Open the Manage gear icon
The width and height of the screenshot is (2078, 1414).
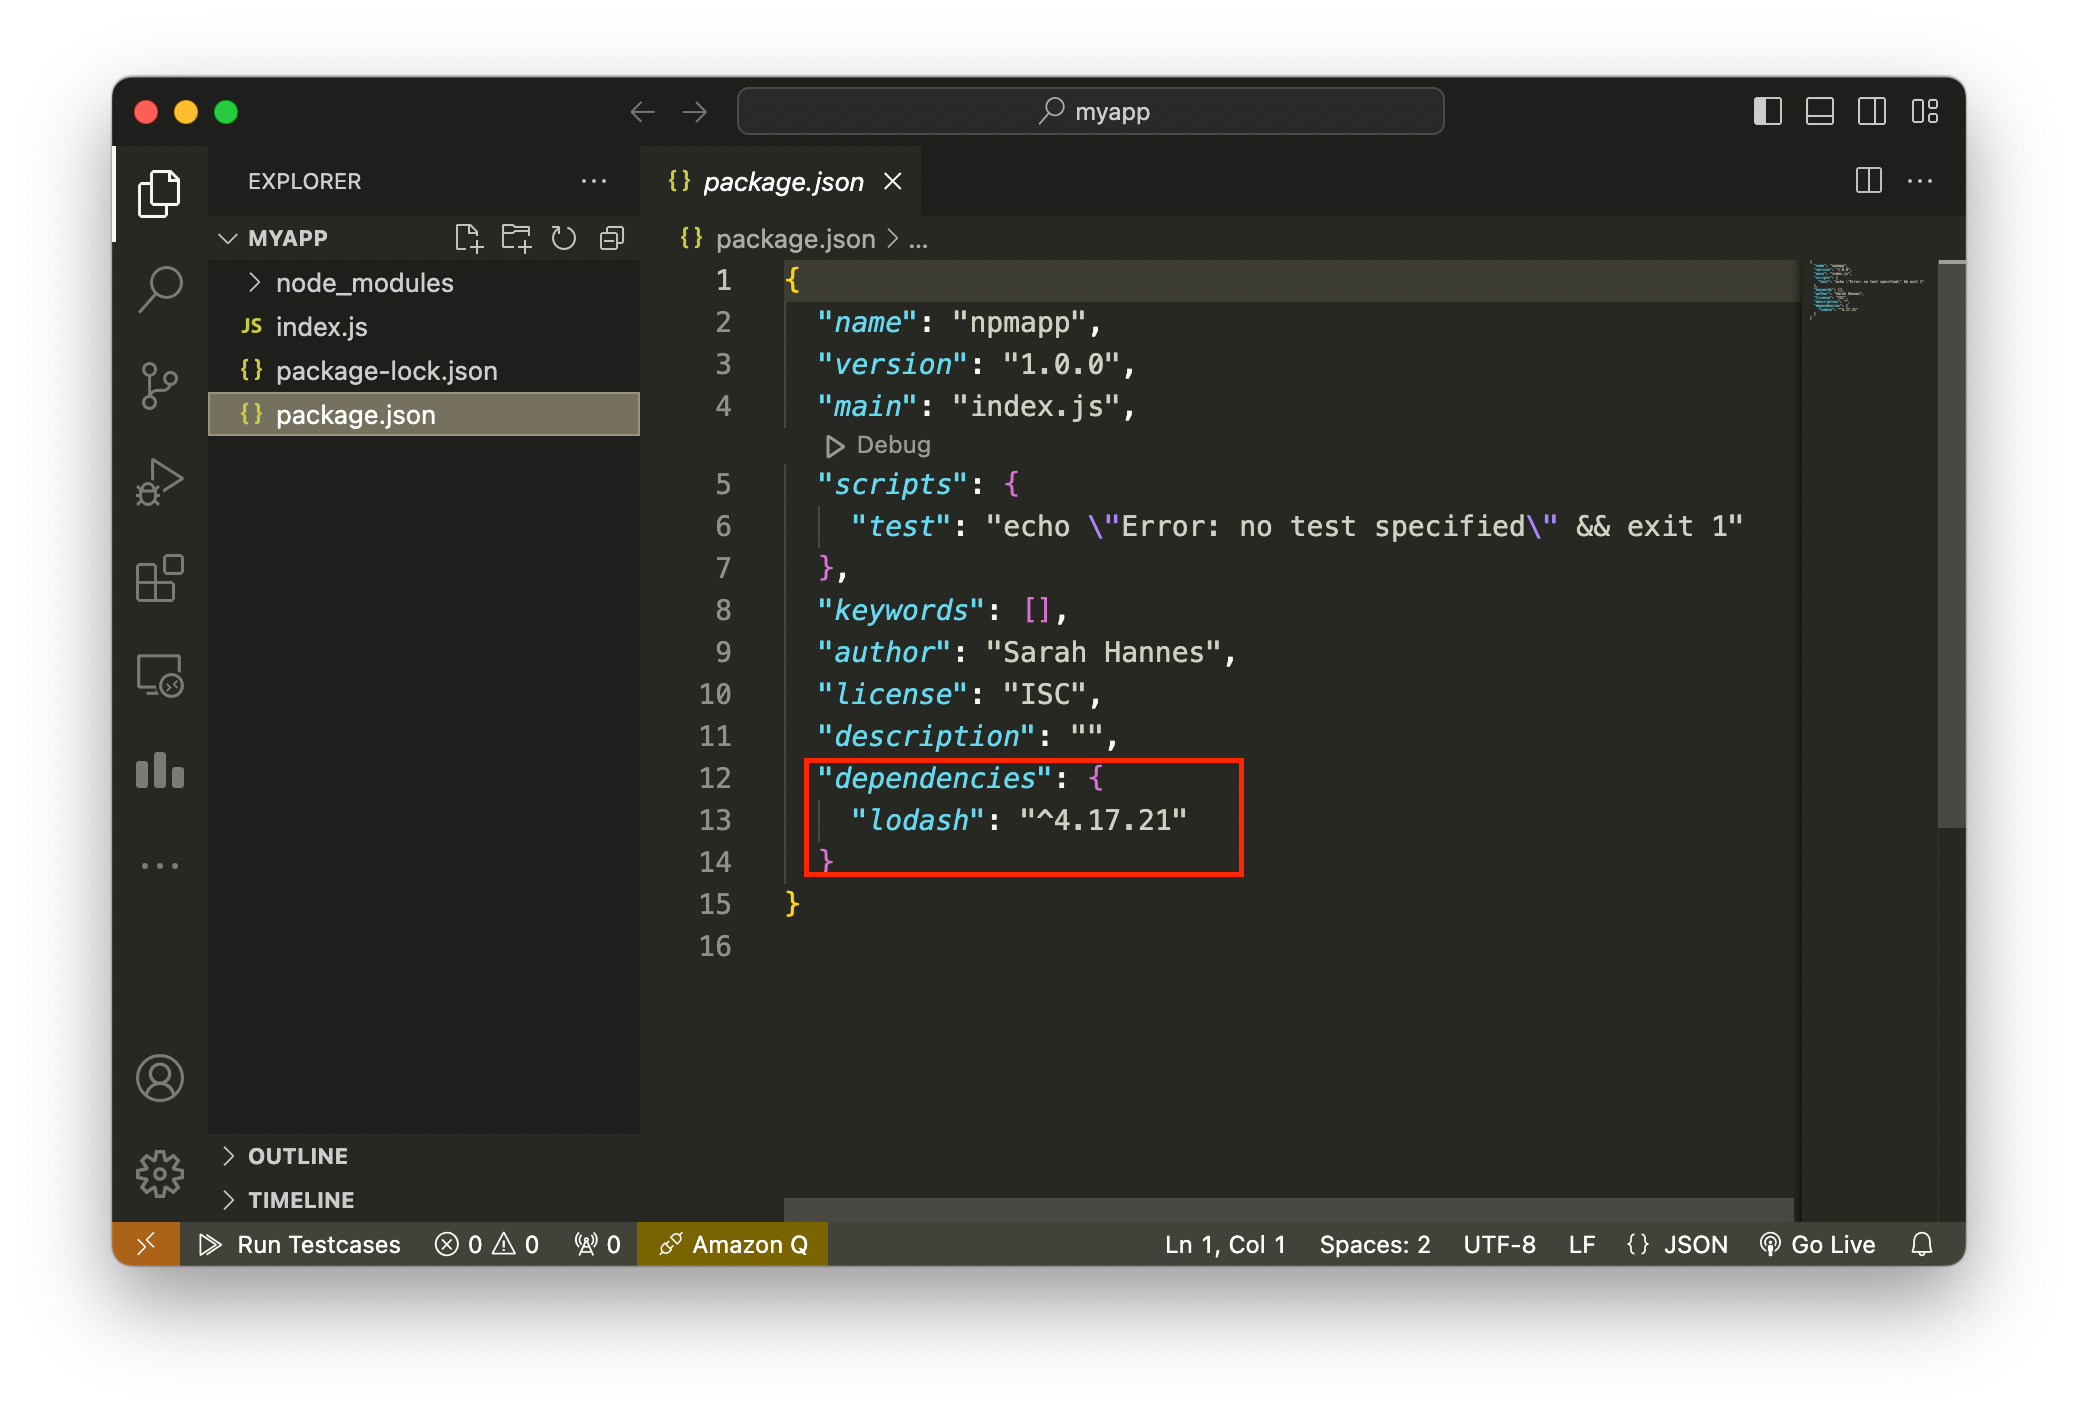pyautogui.click(x=159, y=1174)
